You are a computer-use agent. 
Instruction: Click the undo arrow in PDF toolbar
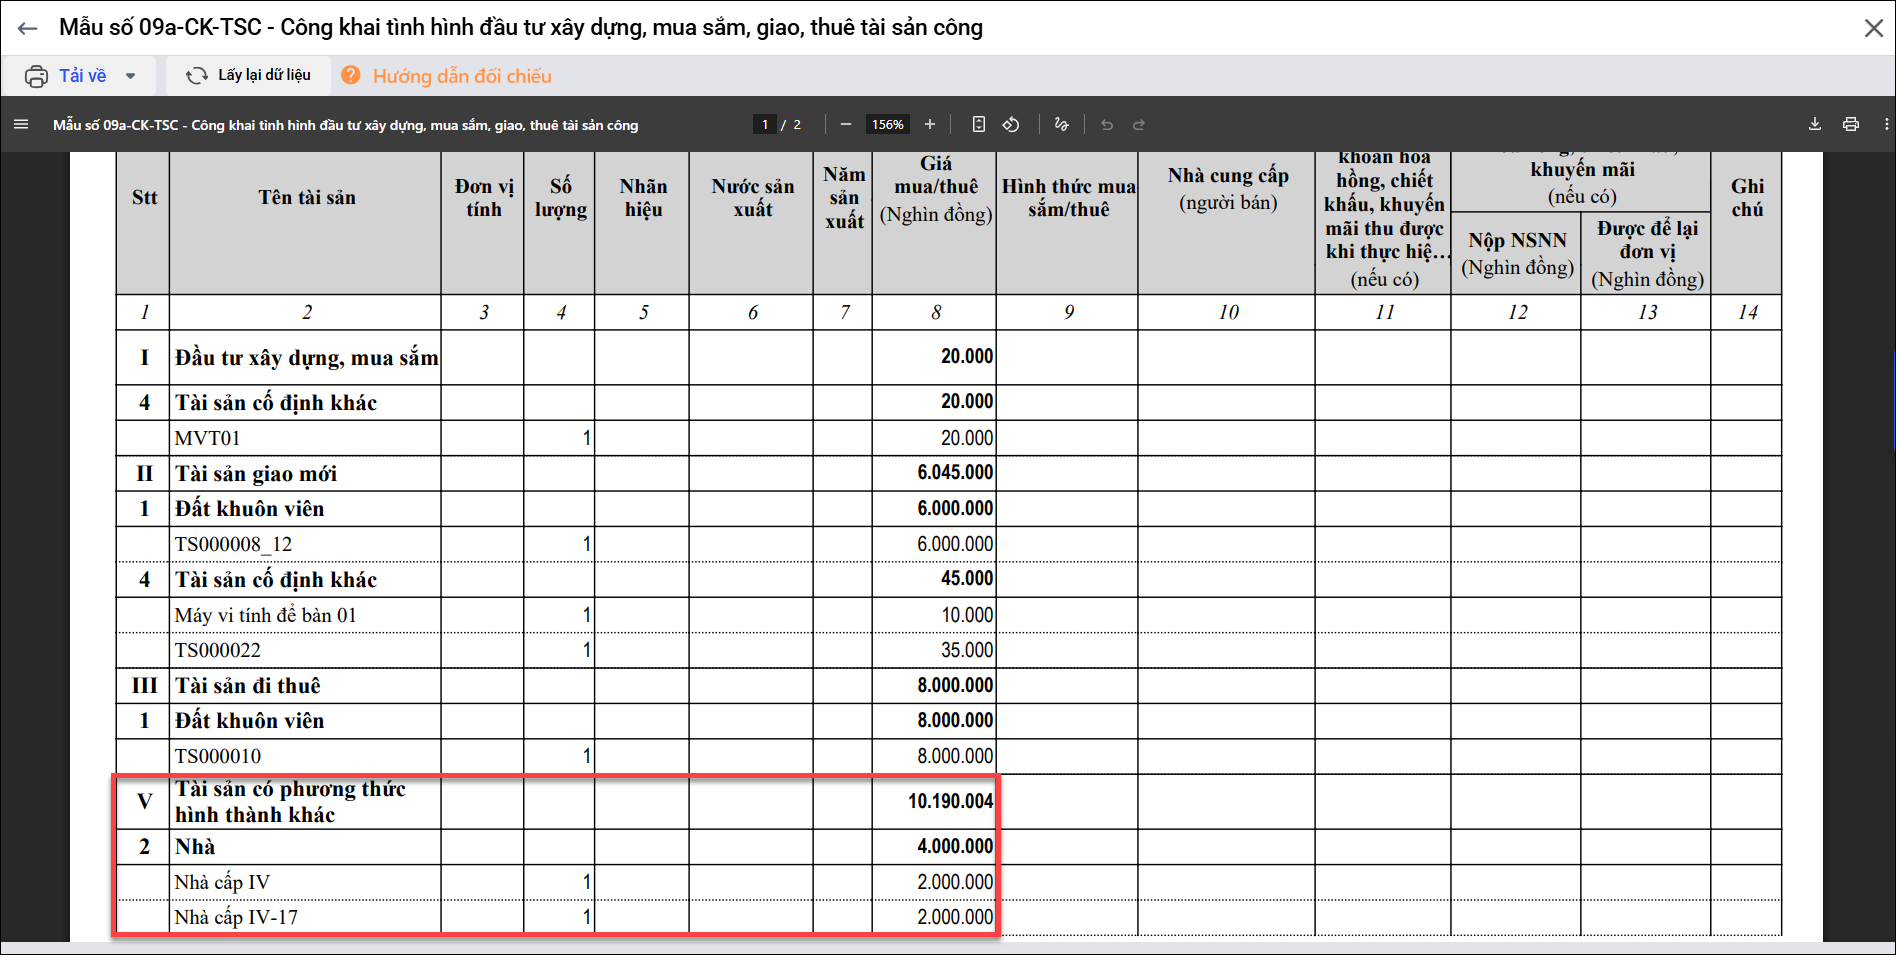coord(1107,124)
